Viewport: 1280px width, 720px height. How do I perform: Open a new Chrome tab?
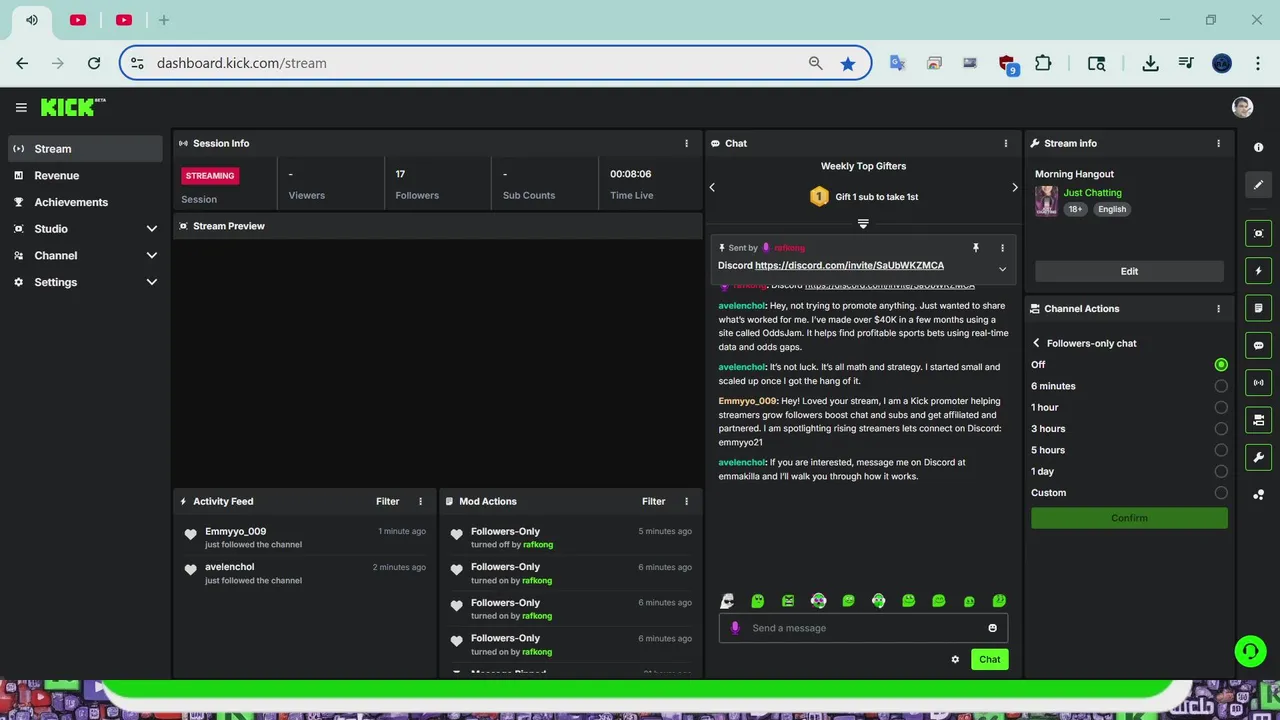click(164, 20)
